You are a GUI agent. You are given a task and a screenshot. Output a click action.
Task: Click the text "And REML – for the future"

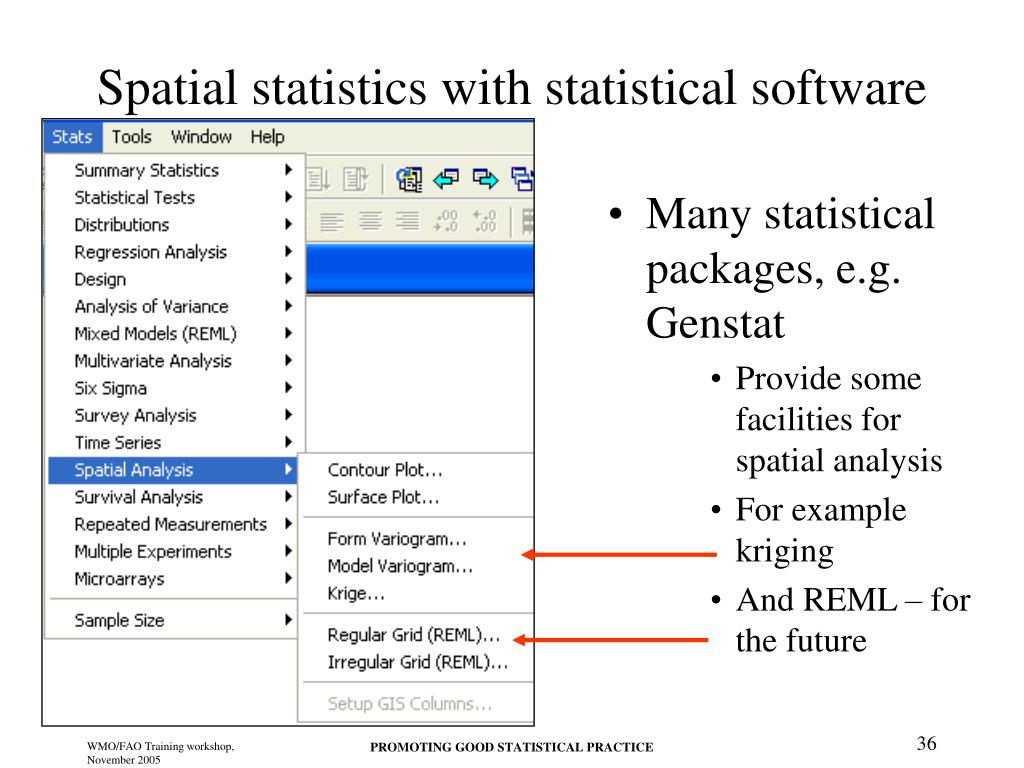(x=853, y=620)
